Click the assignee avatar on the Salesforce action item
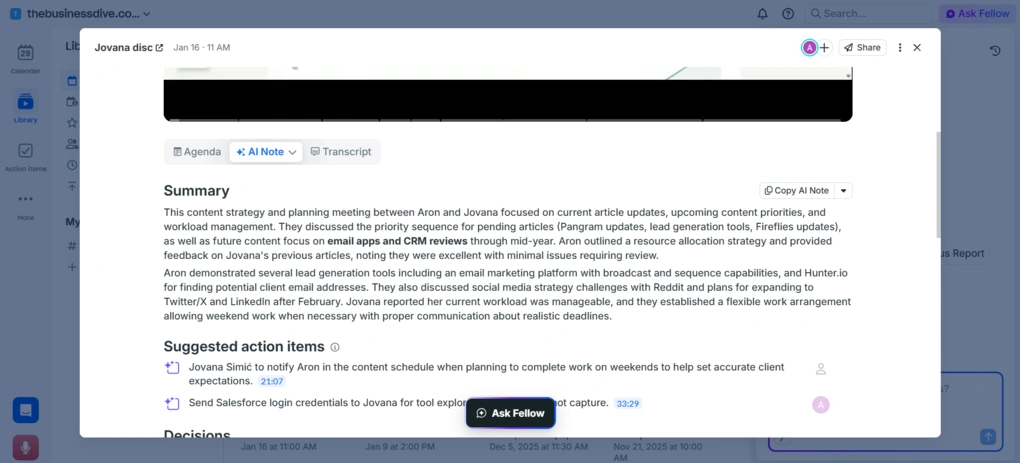This screenshot has height=463, width=1020. pos(820,404)
